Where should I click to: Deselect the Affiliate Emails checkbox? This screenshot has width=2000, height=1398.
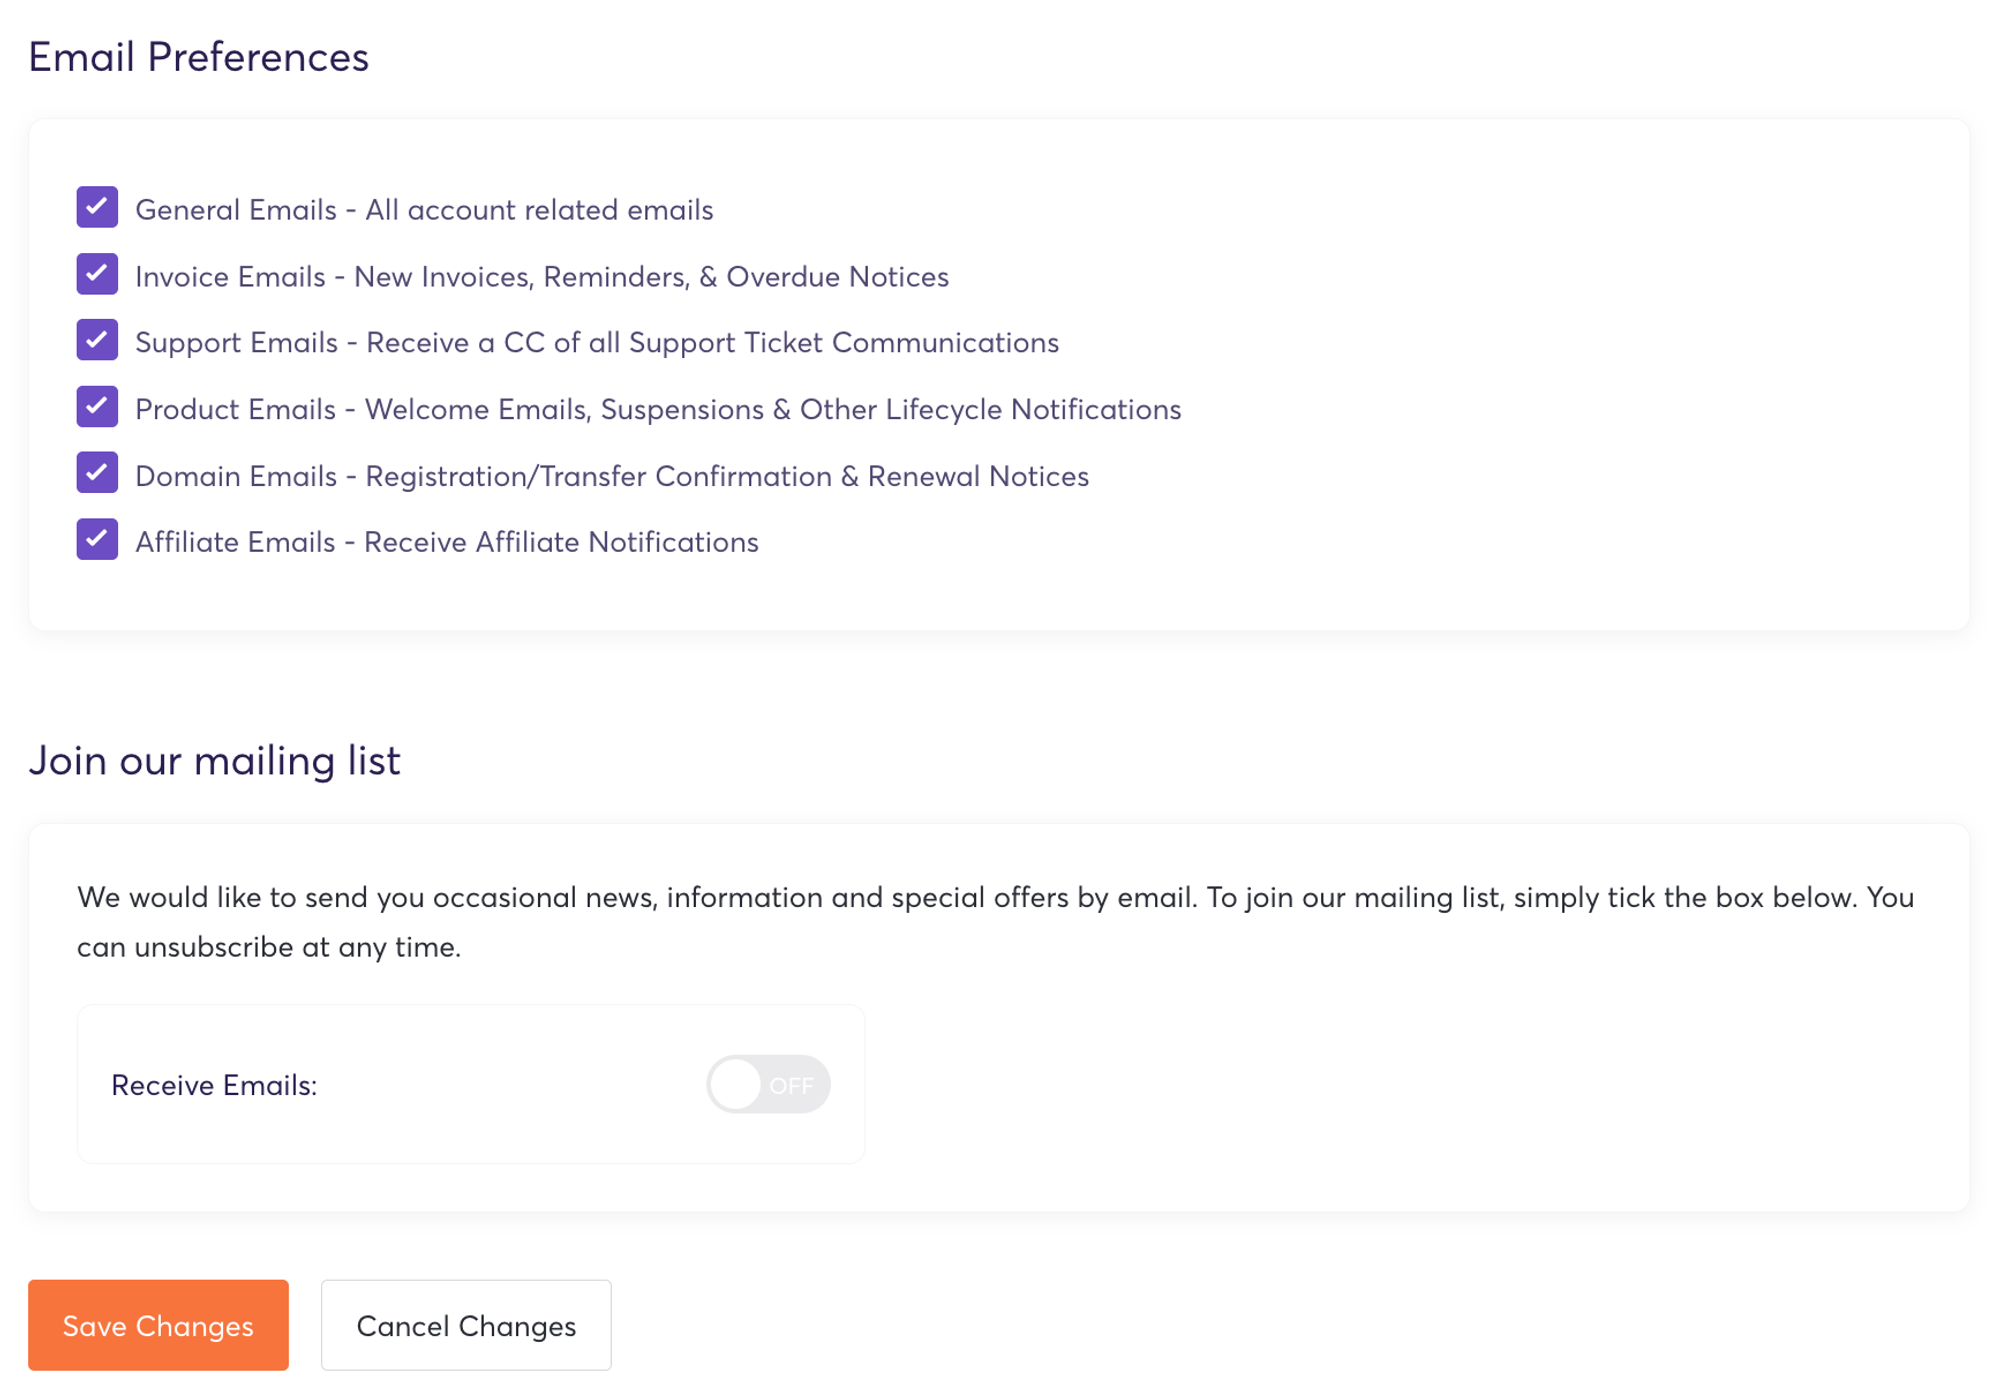pyautogui.click(x=97, y=540)
